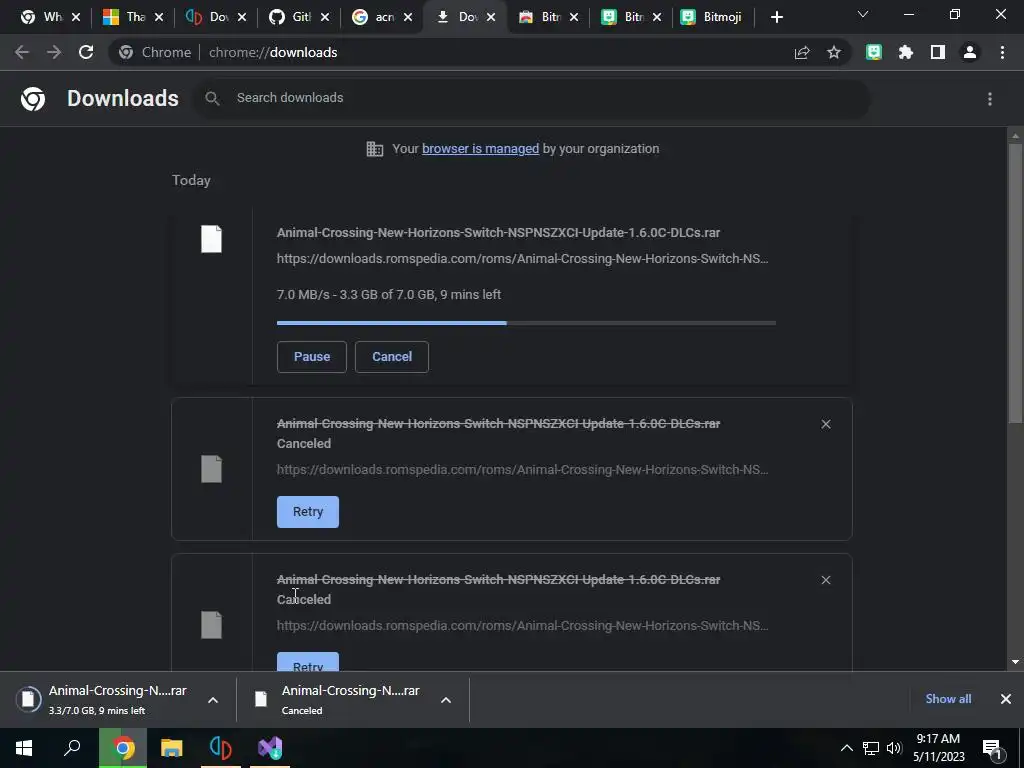
Task: Click the volume speaker tray icon
Action: (894, 748)
